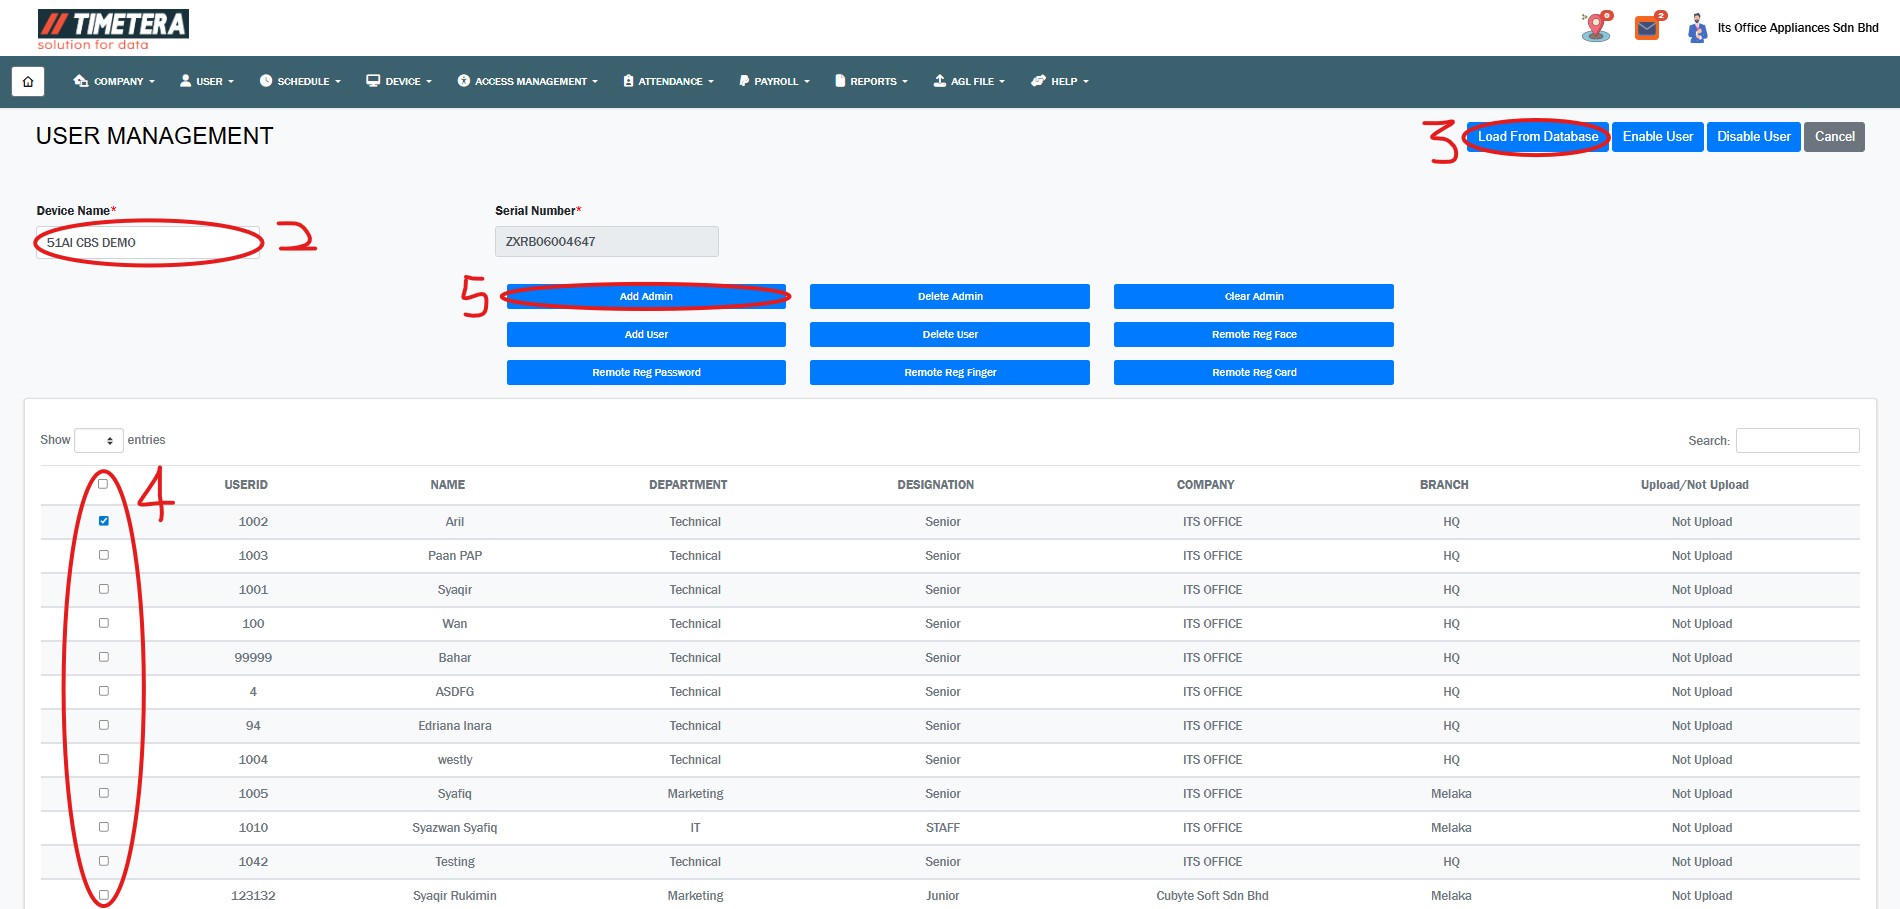Check the checkbox for user Wan
This screenshot has height=909, width=1900.
click(x=103, y=623)
